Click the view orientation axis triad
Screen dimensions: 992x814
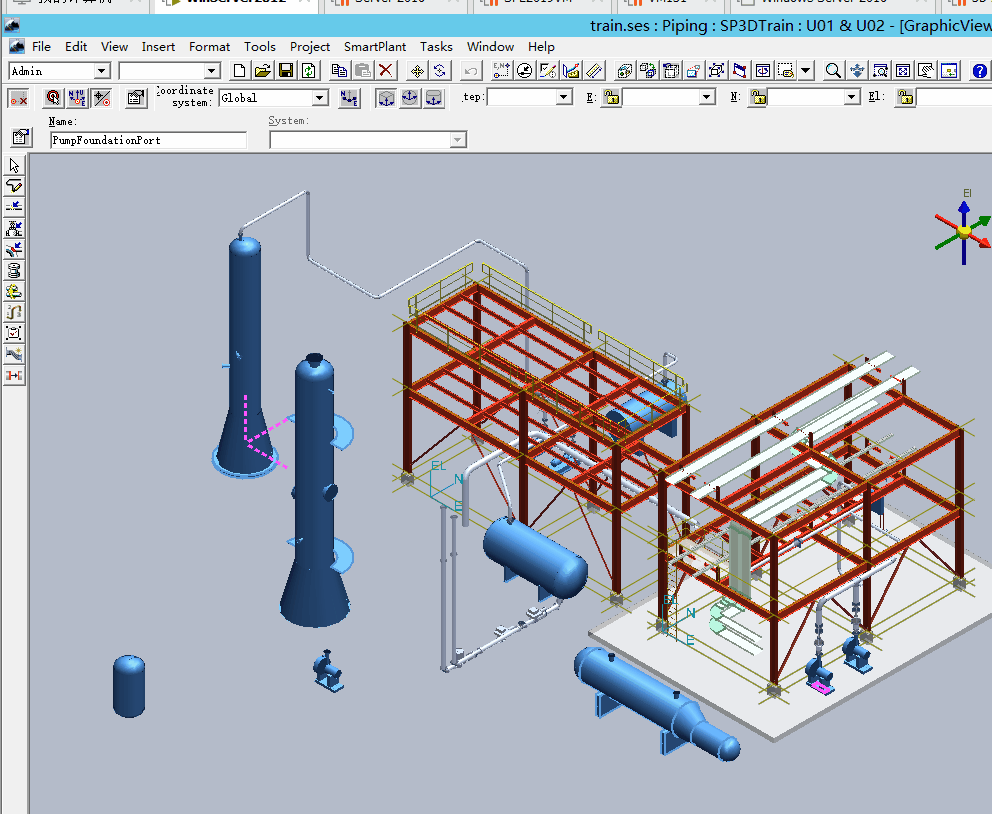pyautogui.click(x=963, y=231)
